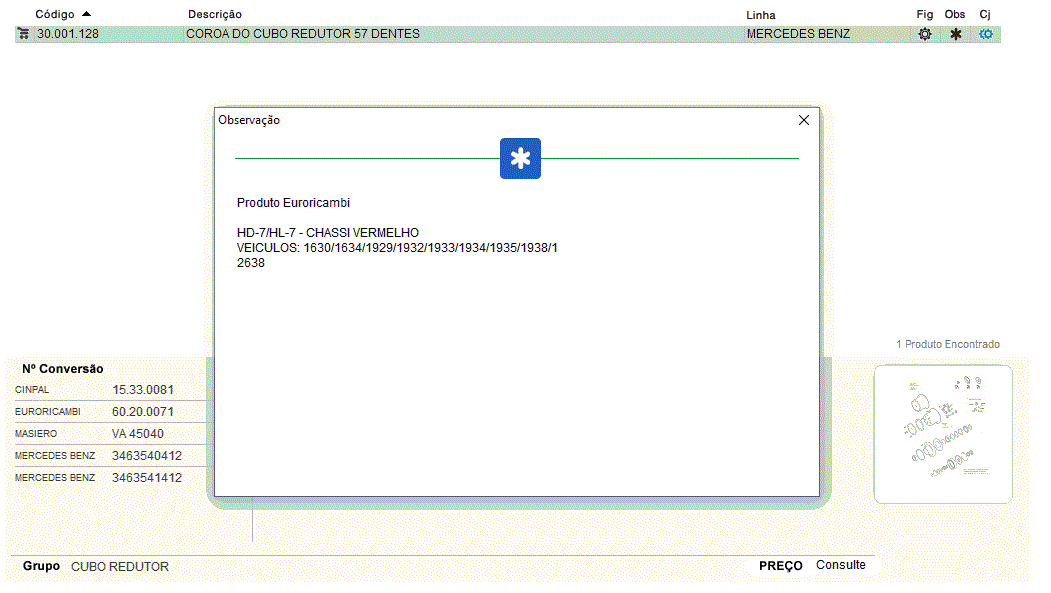This screenshot has width=1051, height=593.
Task: Click the Obs column header
Action: pos(955,15)
